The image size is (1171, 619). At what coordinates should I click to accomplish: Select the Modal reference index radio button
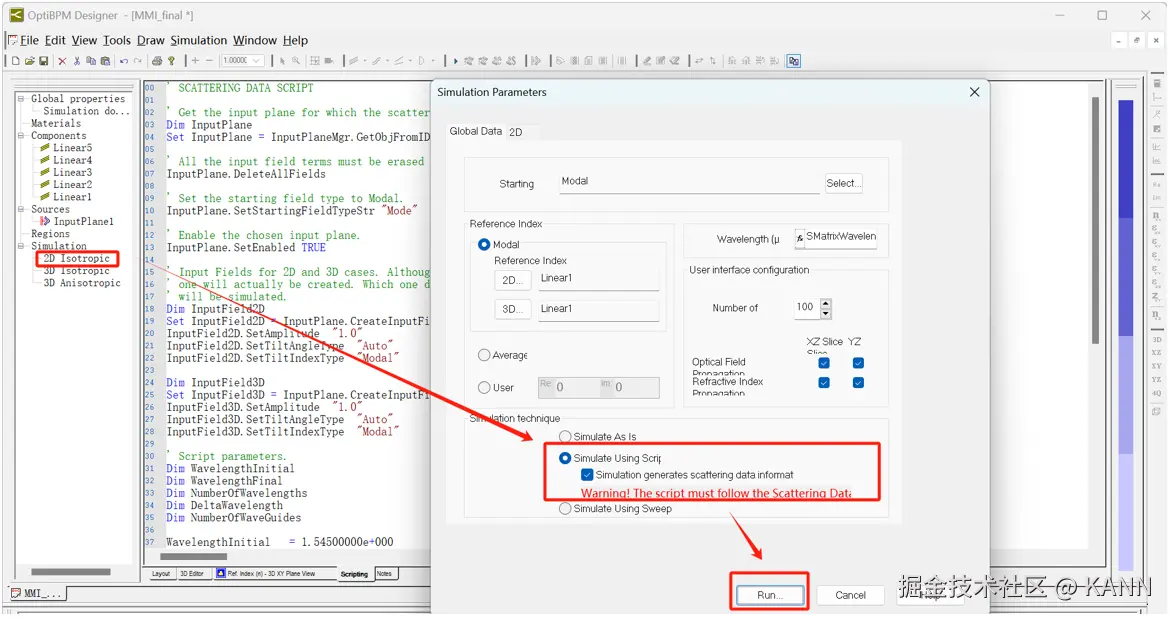point(484,245)
